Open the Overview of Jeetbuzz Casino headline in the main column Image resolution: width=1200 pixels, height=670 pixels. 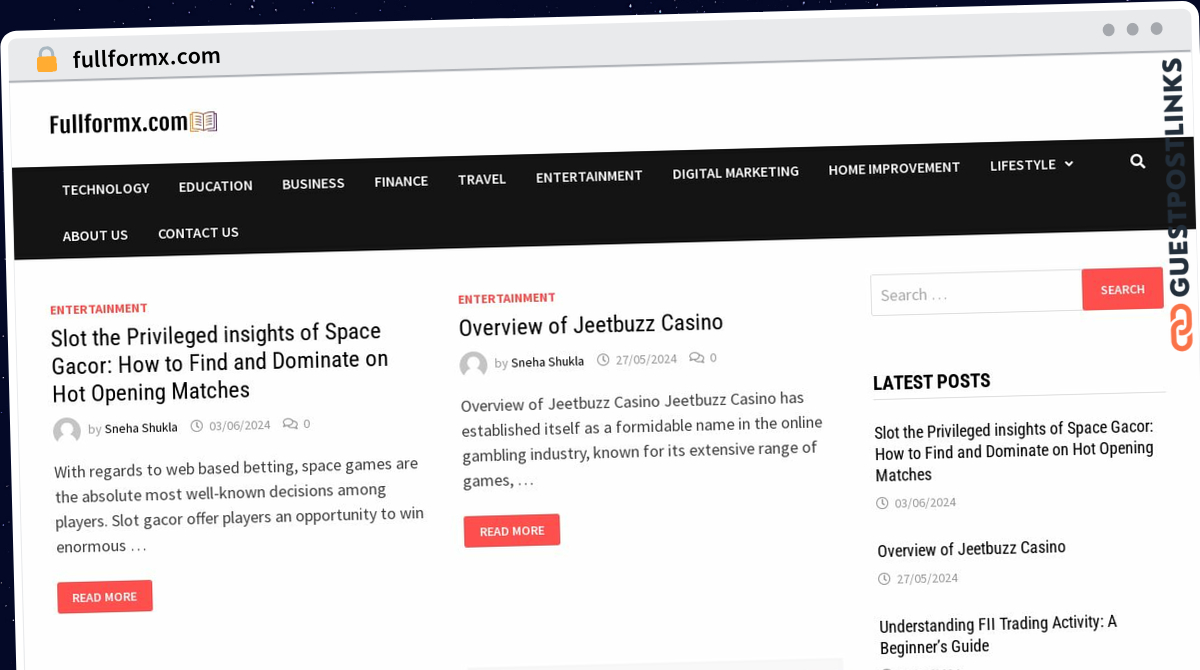point(591,324)
